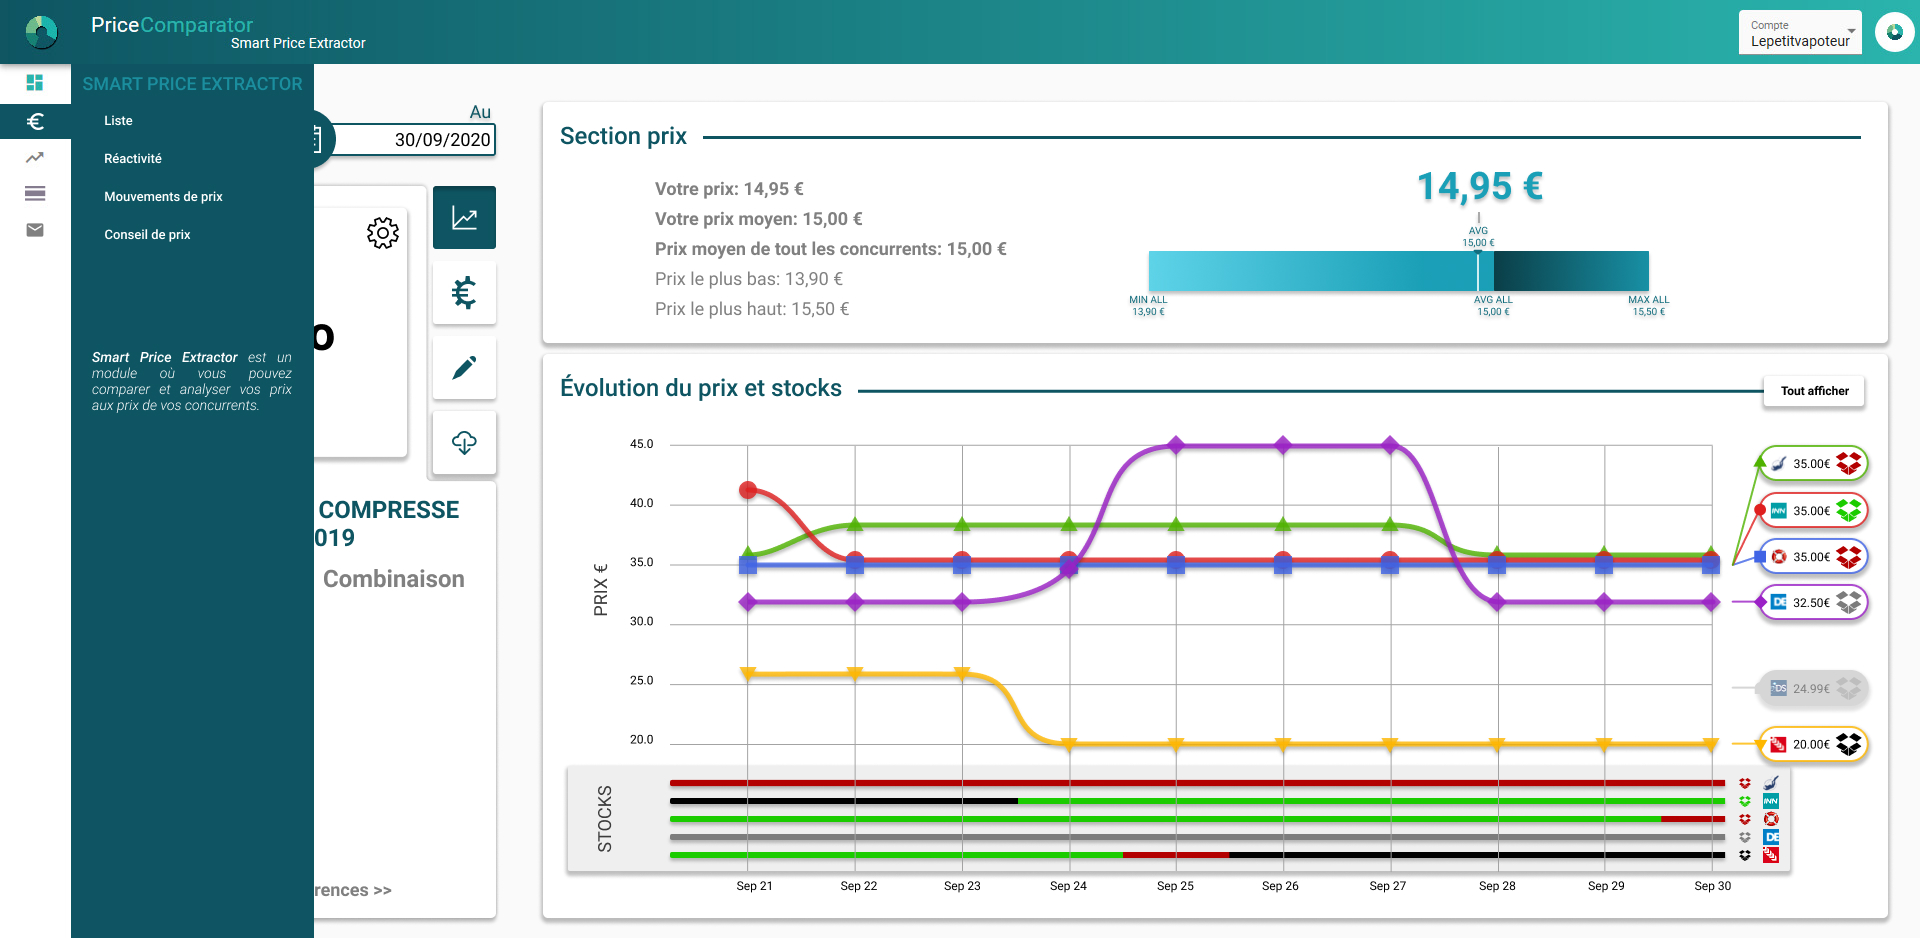Image resolution: width=1920 pixels, height=938 pixels.
Task: Open the trending line sidebar icon
Action: point(35,157)
